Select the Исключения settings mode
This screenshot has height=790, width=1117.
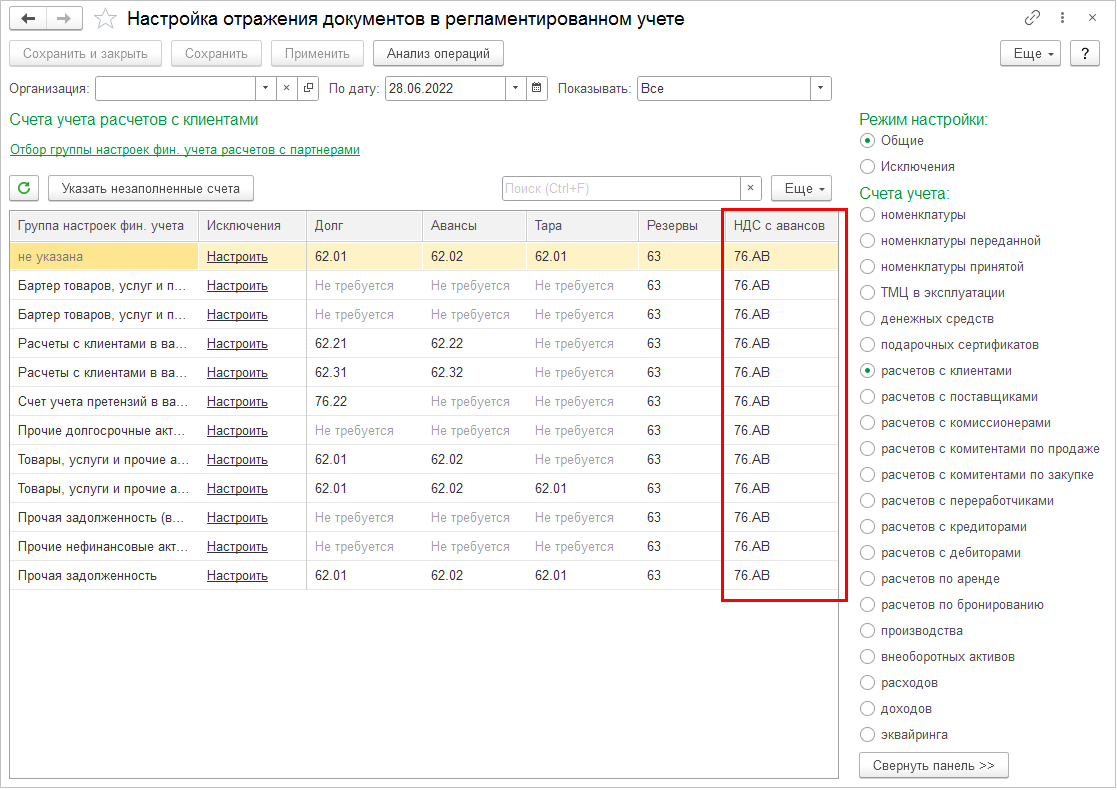click(x=867, y=167)
